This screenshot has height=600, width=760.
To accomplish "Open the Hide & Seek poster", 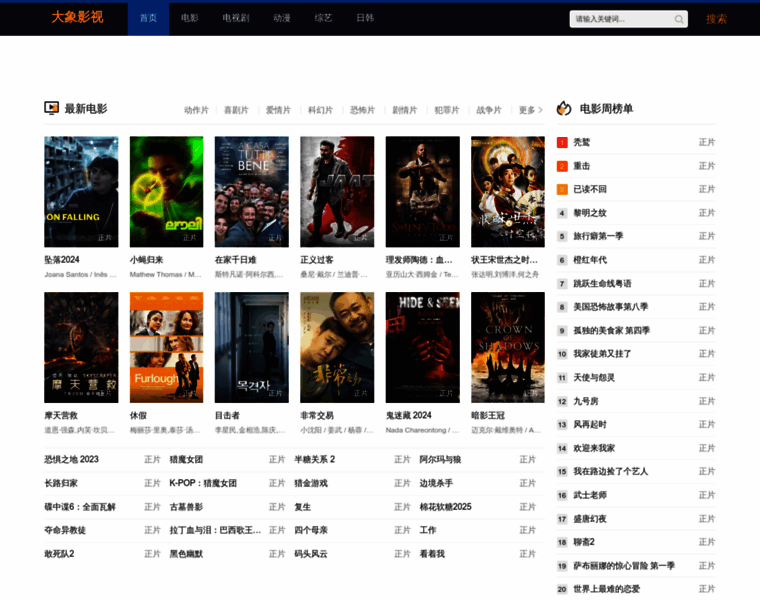I will coord(423,347).
